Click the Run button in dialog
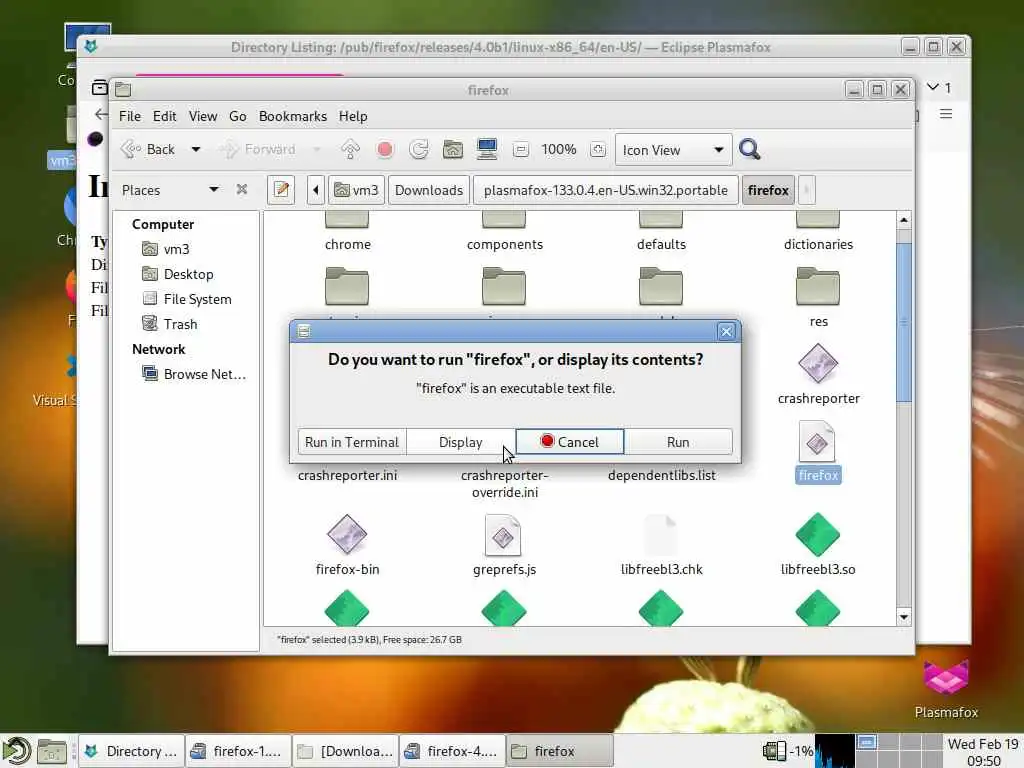1024x768 pixels. (x=678, y=442)
